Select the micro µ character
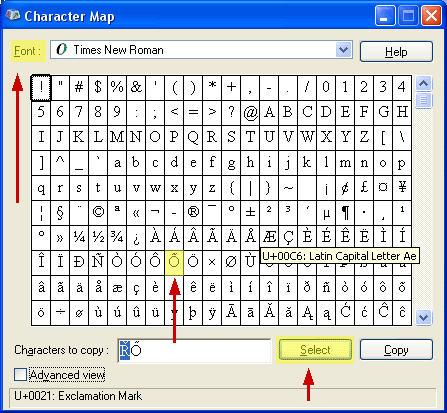 coord(326,213)
